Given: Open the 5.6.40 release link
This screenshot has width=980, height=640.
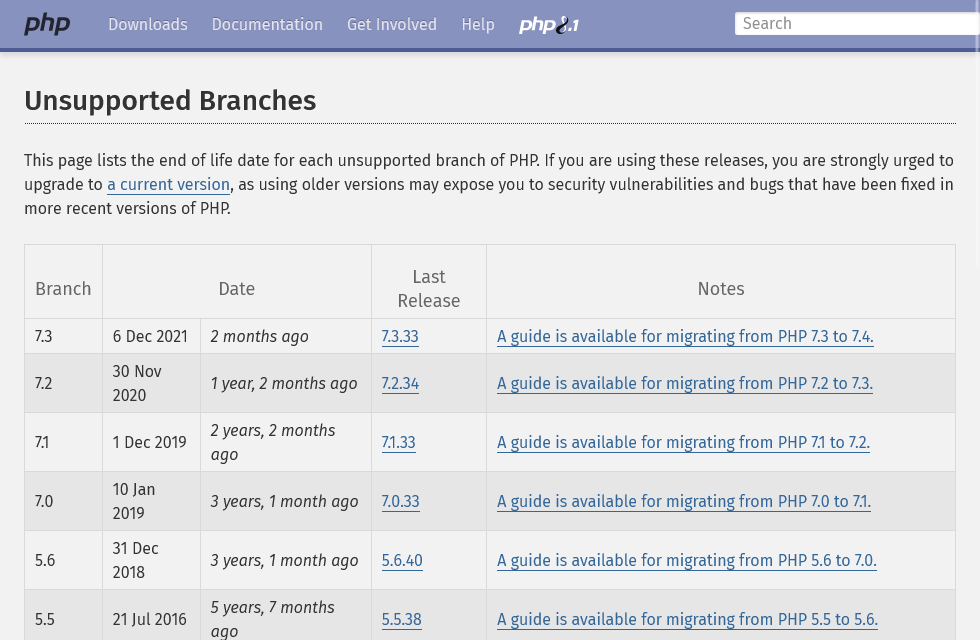Looking at the screenshot, I should pos(402,560).
